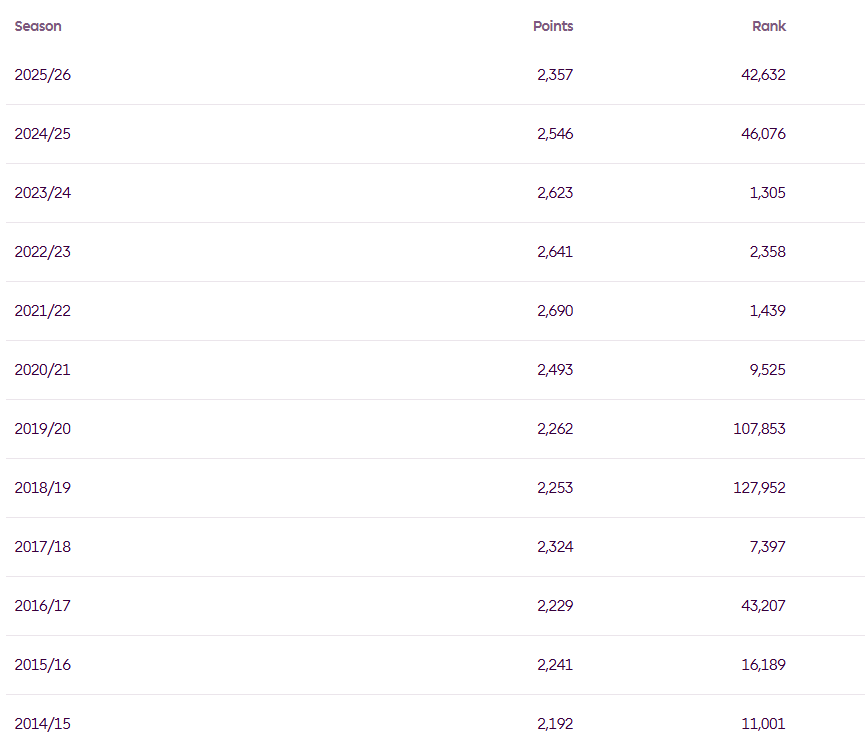
Task: Select points value 2,641
Action: [x=555, y=252]
